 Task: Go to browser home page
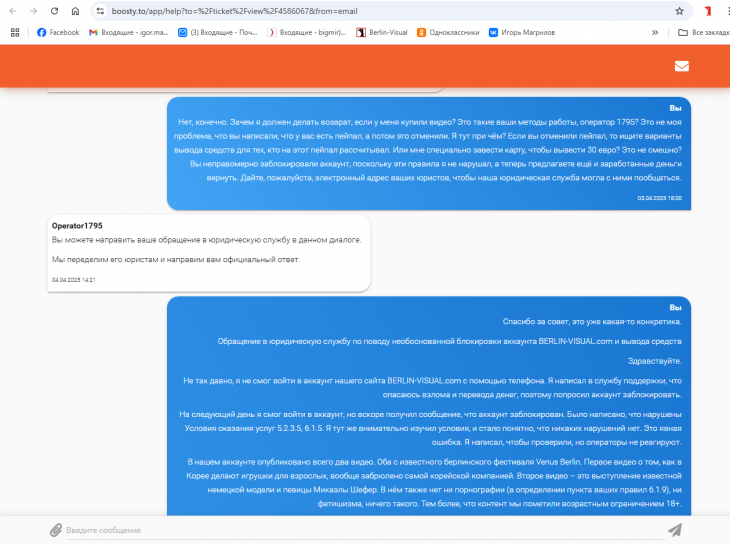tap(76, 11)
